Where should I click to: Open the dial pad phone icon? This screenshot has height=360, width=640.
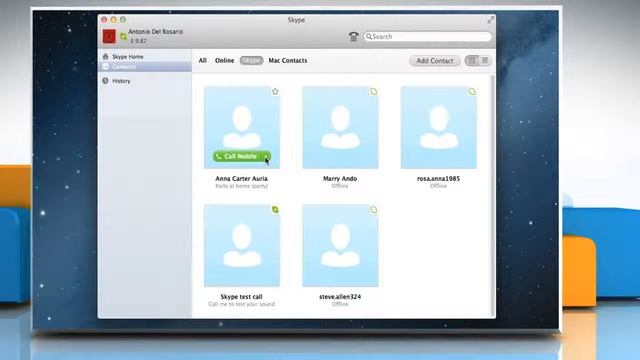[x=353, y=36]
